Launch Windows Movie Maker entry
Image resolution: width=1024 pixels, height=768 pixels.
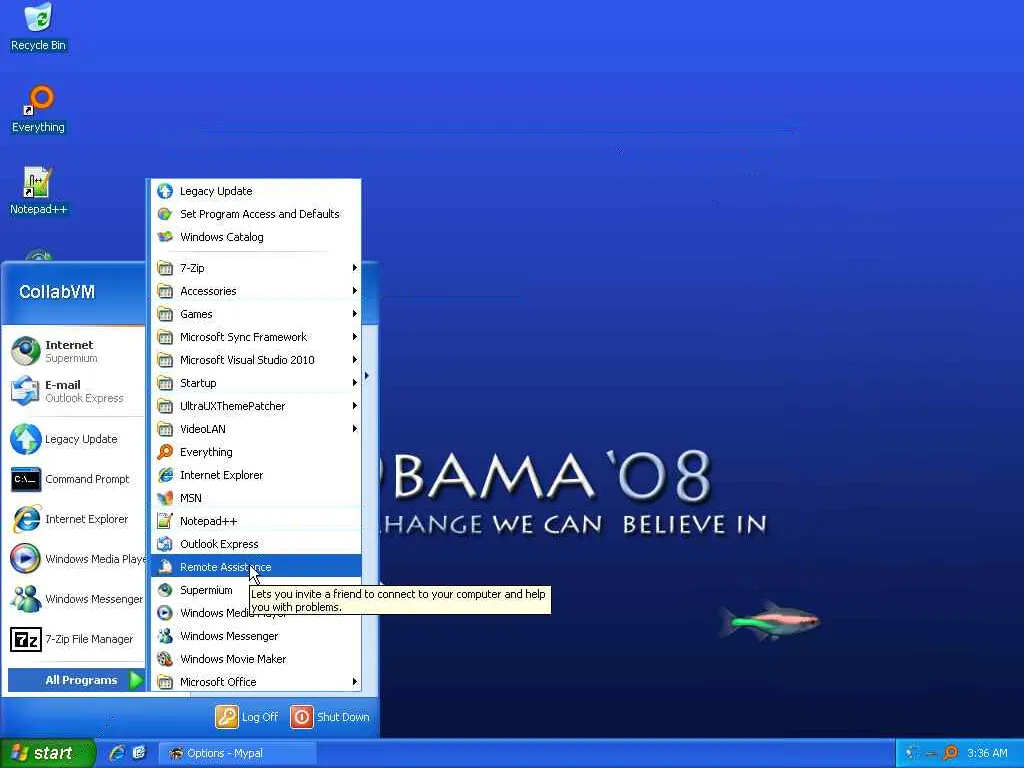tap(257, 658)
